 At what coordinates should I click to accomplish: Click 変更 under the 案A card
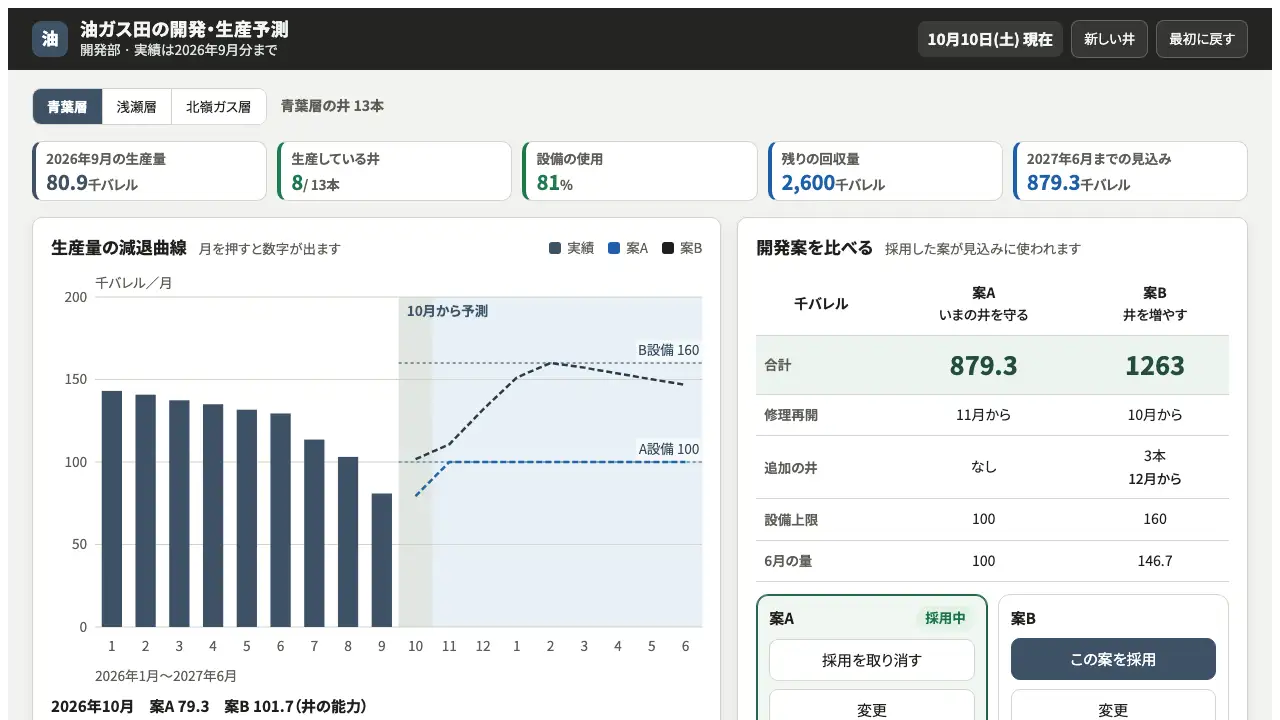[x=872, y=706]
